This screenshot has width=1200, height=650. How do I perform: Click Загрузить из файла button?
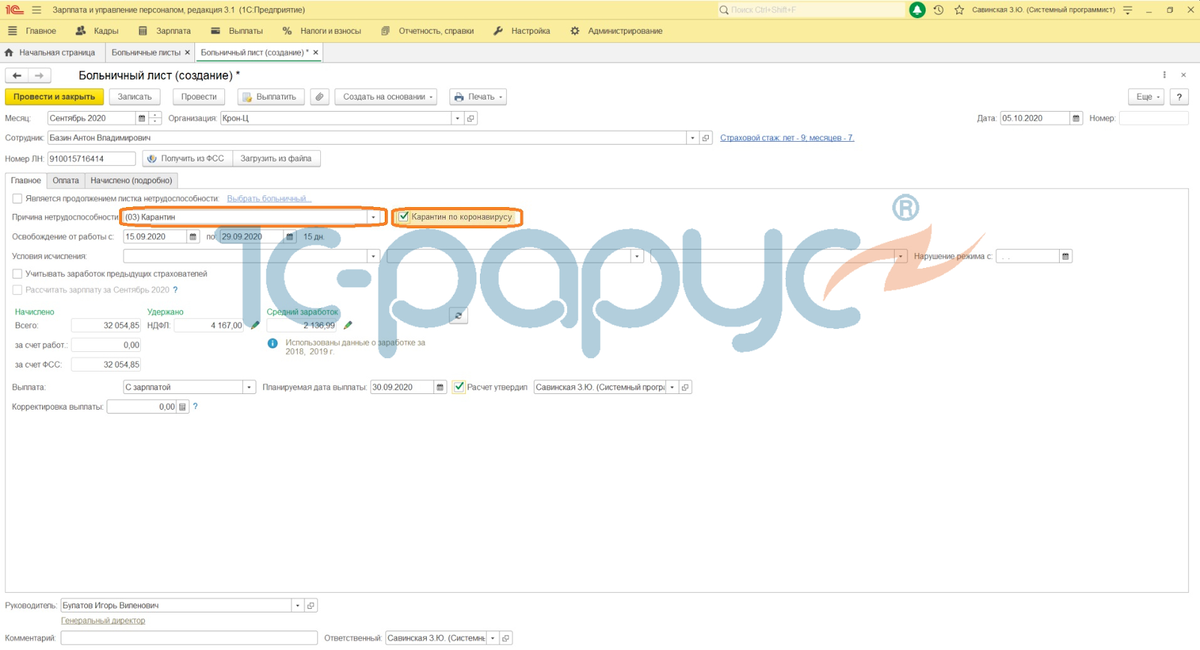click(x=277, y=158)
